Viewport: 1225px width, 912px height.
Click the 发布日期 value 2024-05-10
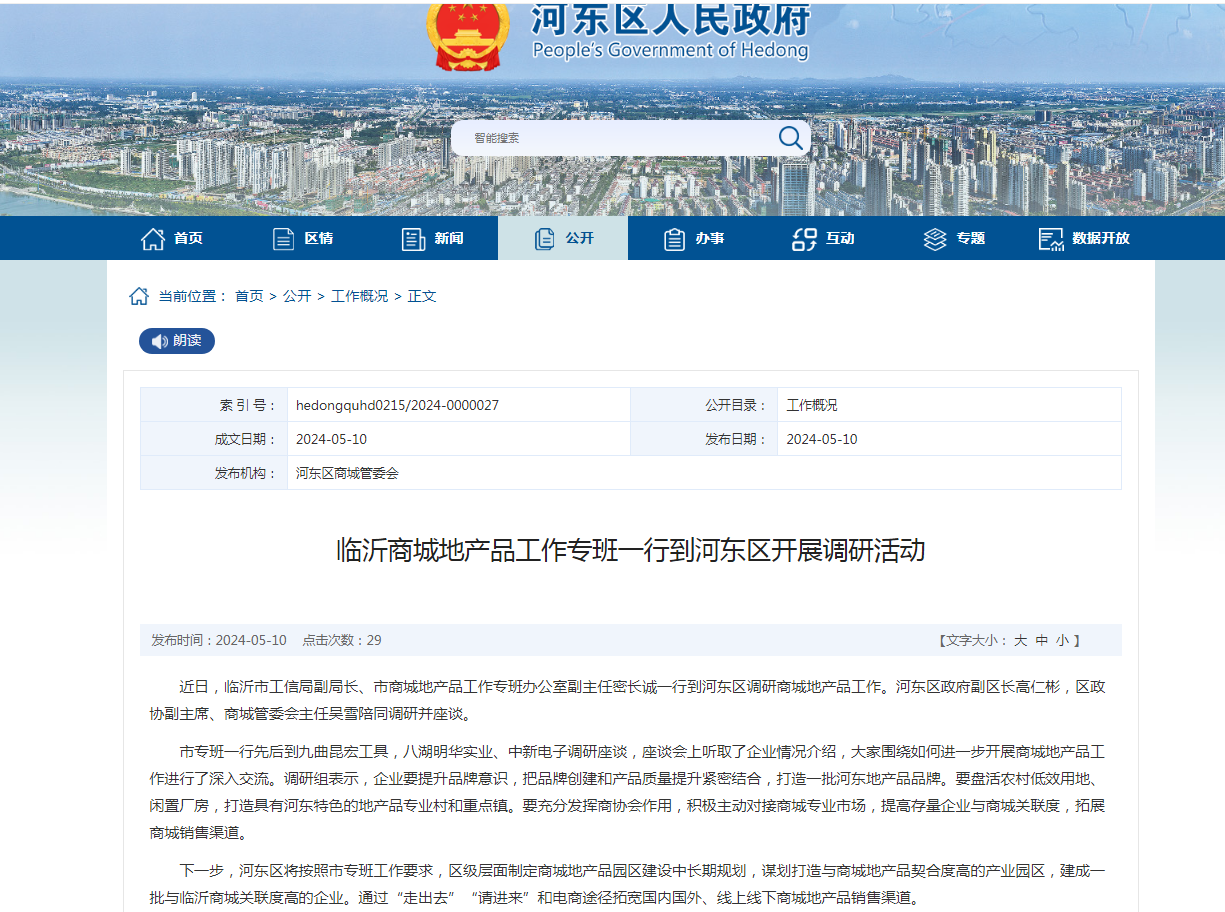[x=822, y=439]
